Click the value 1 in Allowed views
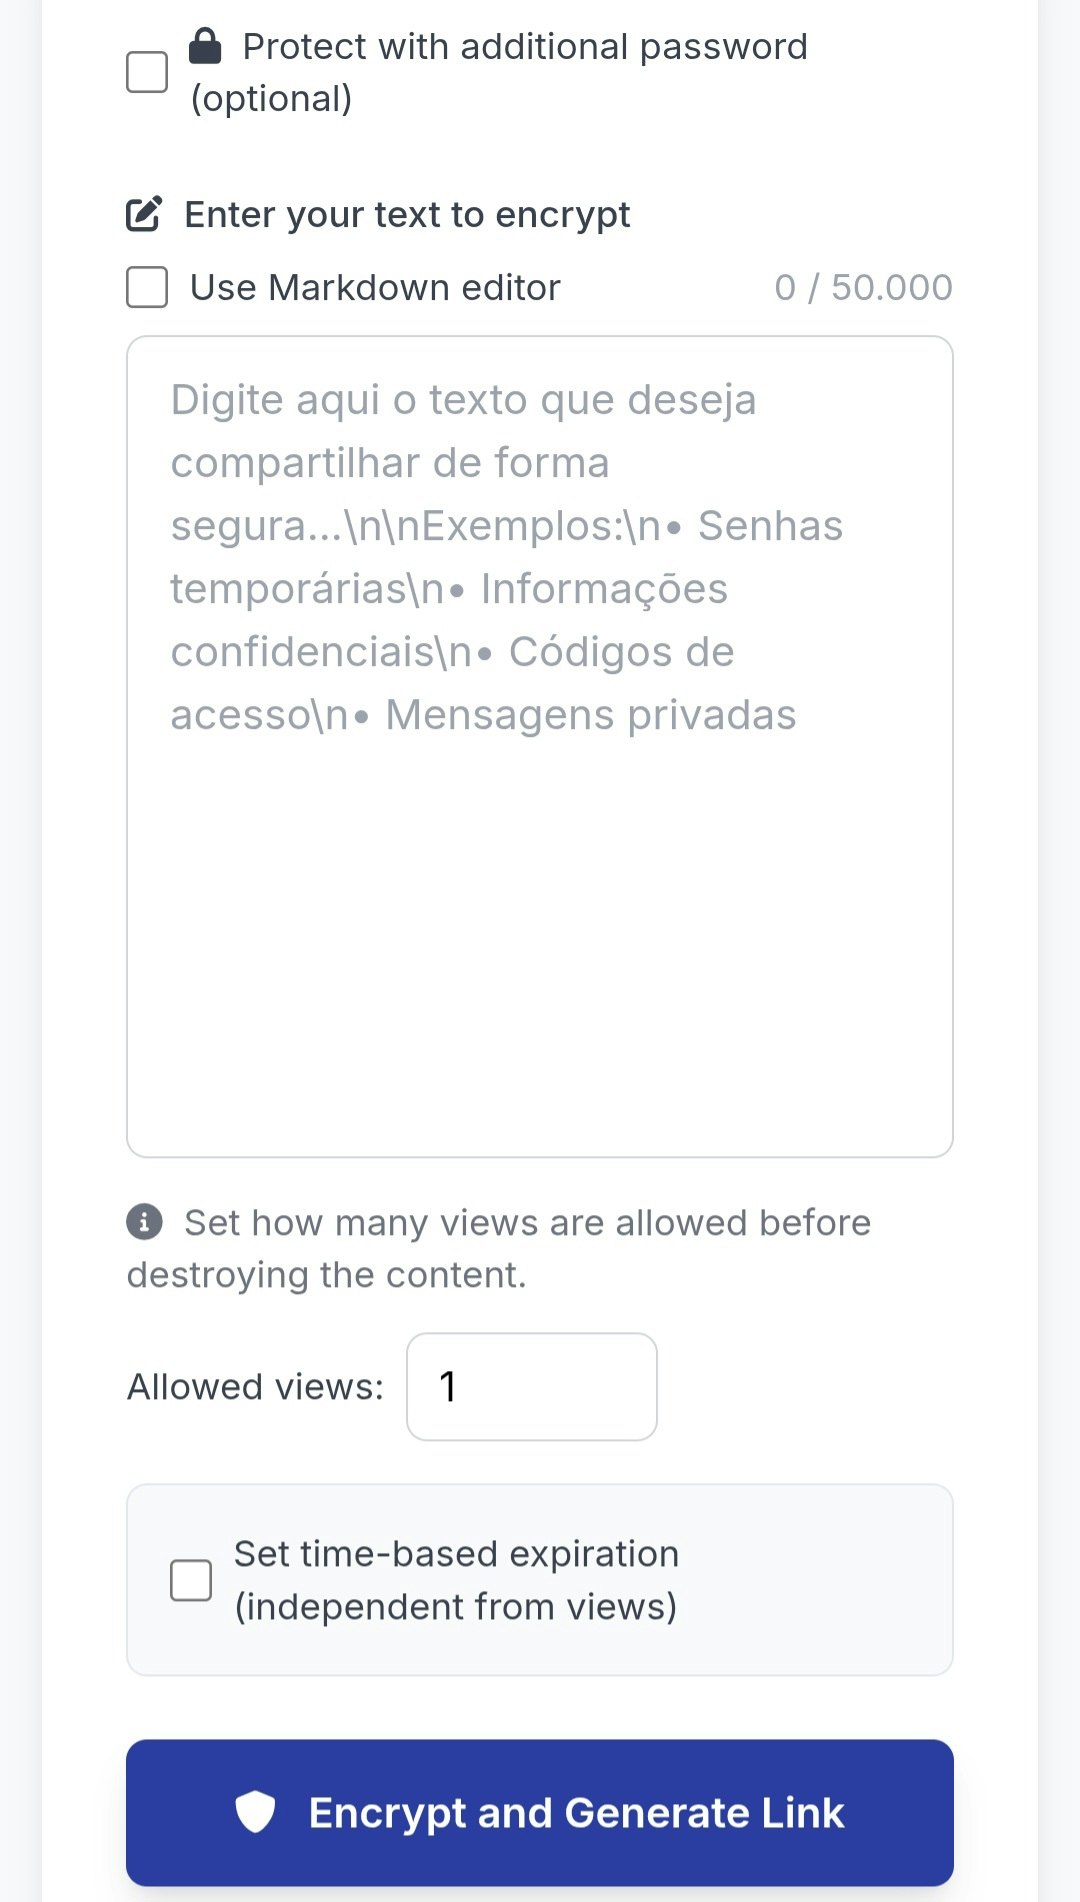1080x1902 pixels. 448,1387
